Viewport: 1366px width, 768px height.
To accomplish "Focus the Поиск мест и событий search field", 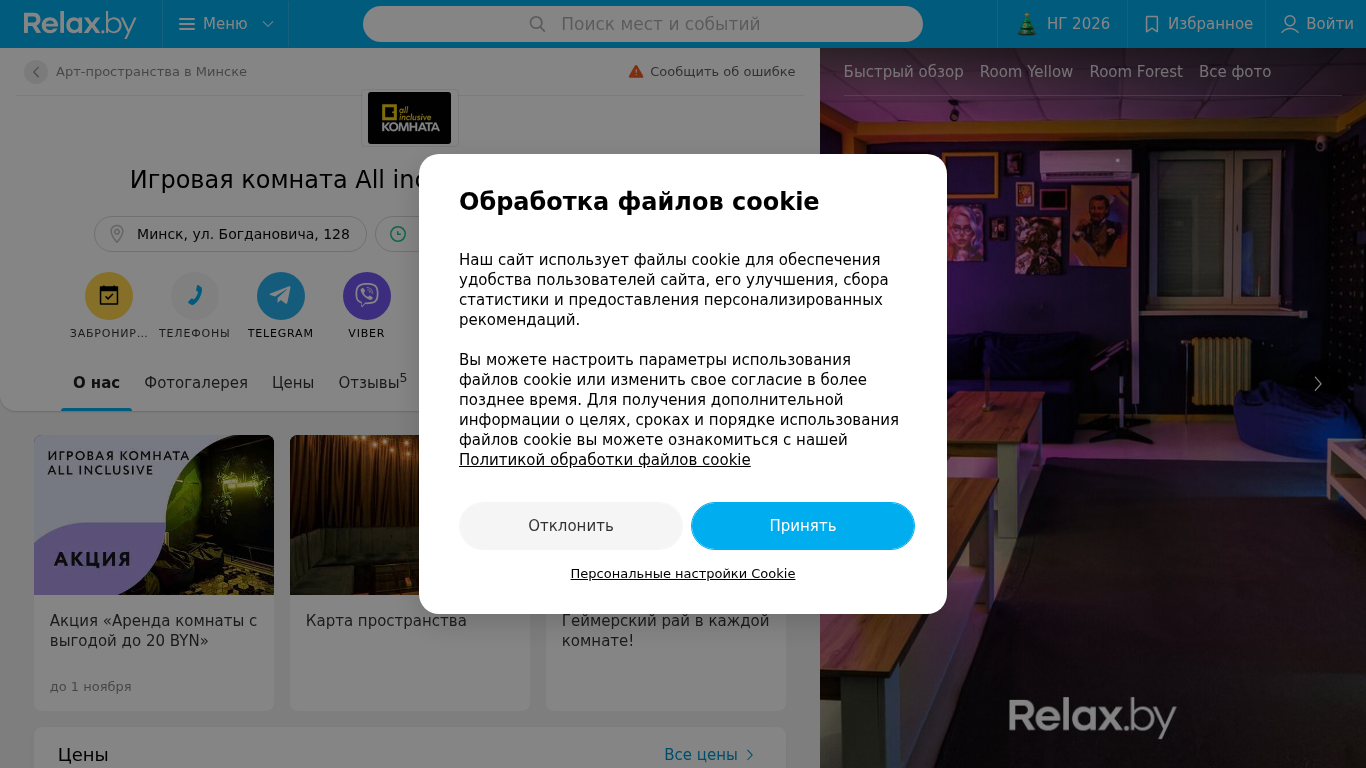I will 643,24.
